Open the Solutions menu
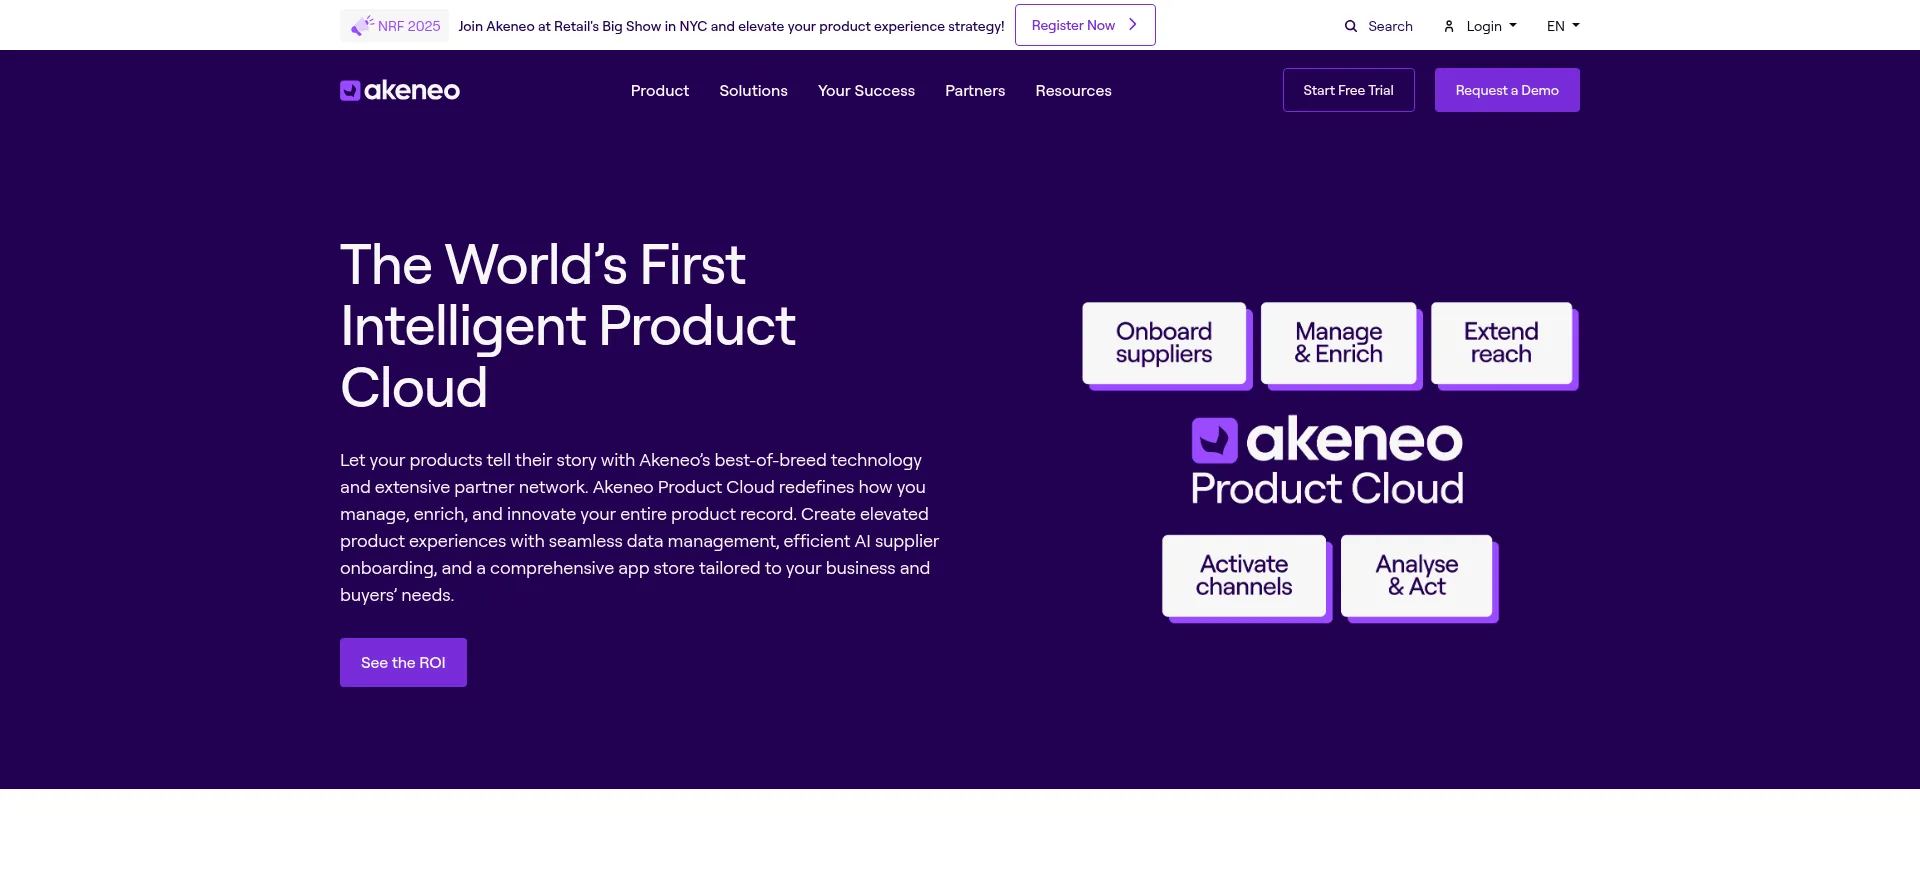This screenshot has height=888, width=1920. pyautogui.click(x=753, y=90)
